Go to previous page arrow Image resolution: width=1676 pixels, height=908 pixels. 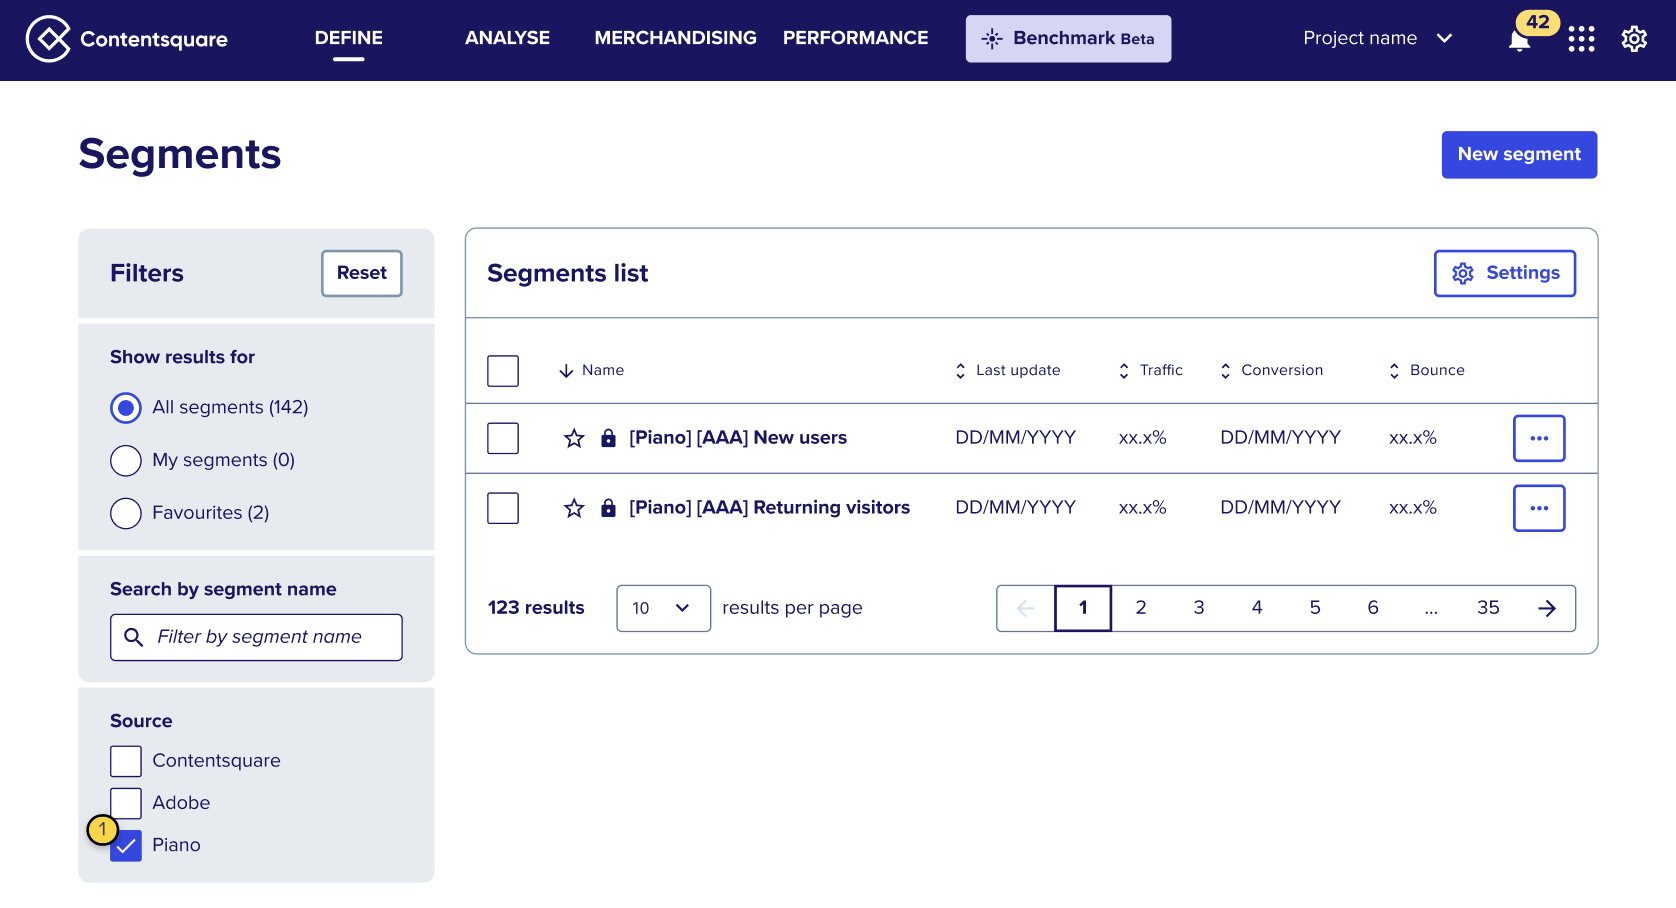point(1025,608)
